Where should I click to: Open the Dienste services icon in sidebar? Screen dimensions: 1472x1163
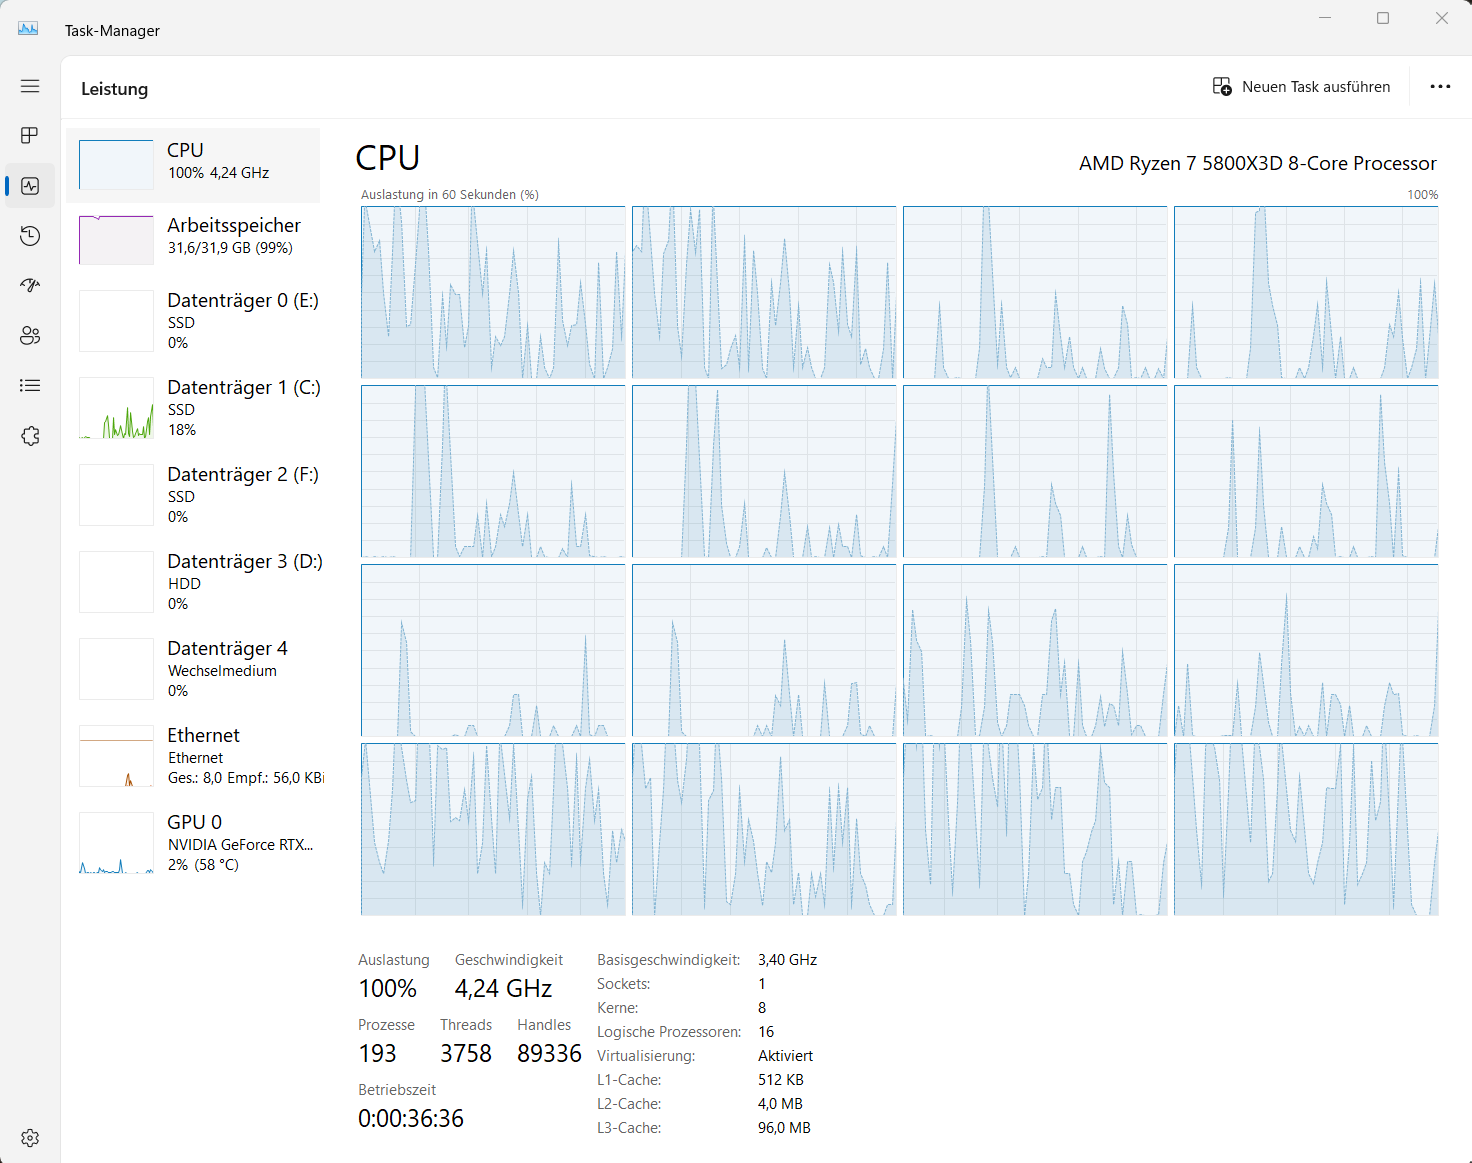click(x=30, y=436)
